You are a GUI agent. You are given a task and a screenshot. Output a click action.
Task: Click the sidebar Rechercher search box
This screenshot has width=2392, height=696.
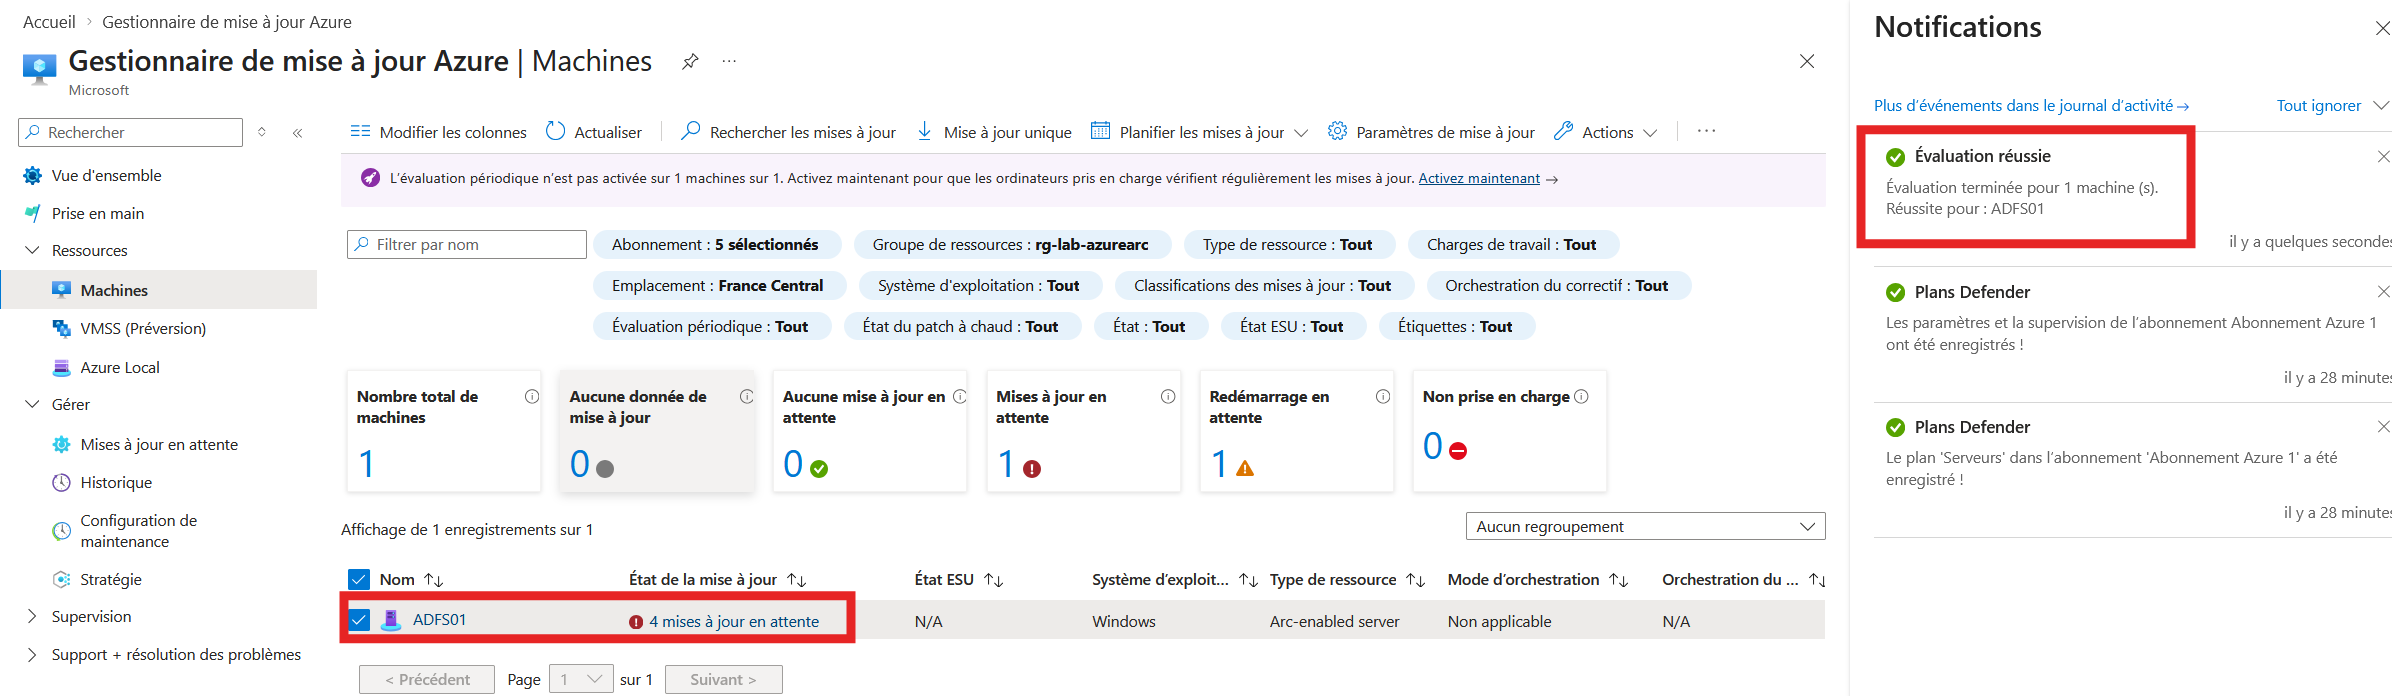pos(130,132)
